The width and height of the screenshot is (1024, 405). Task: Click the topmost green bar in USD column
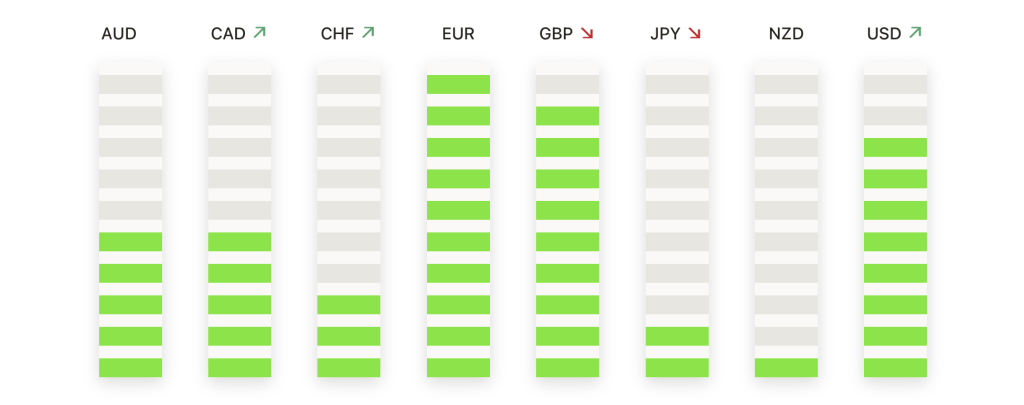(895, 148)
